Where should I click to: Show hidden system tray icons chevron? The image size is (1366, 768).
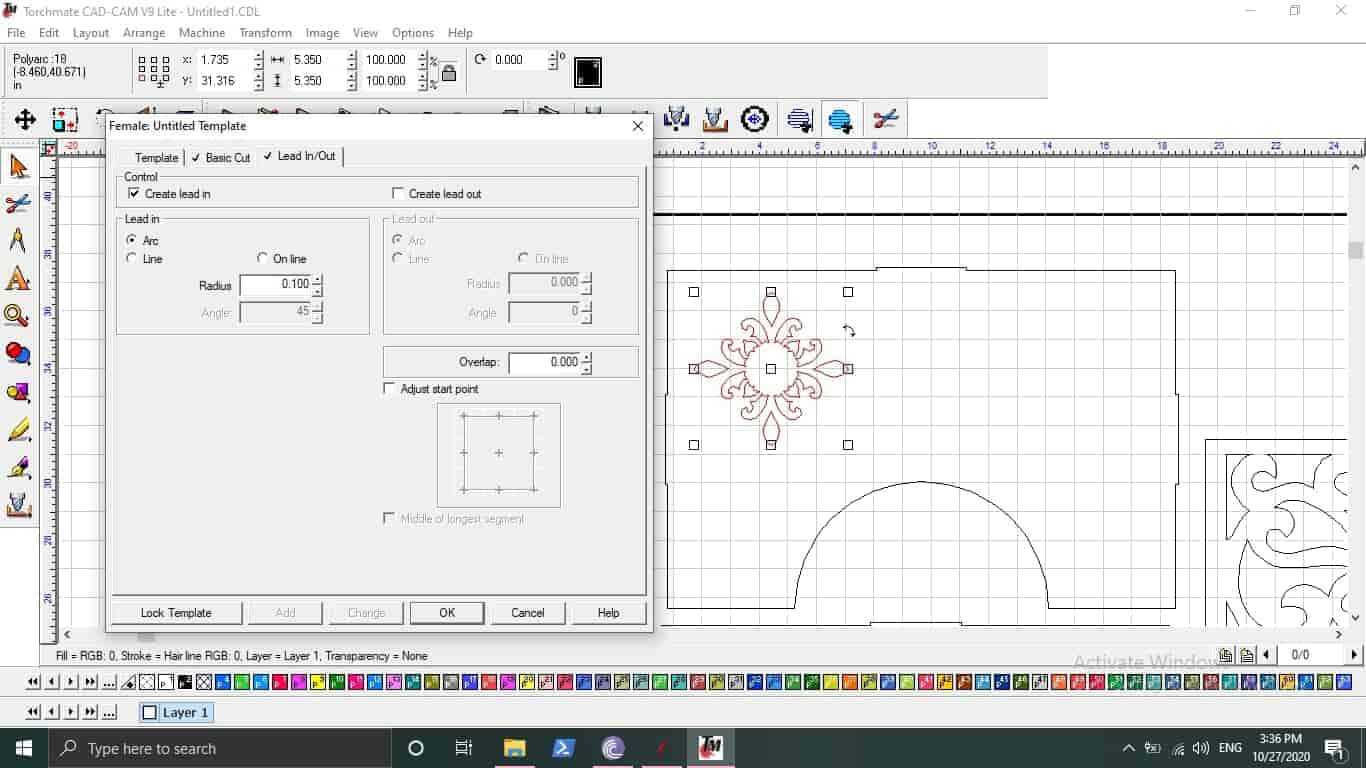pyautogui.click(x=1129, y=748)
